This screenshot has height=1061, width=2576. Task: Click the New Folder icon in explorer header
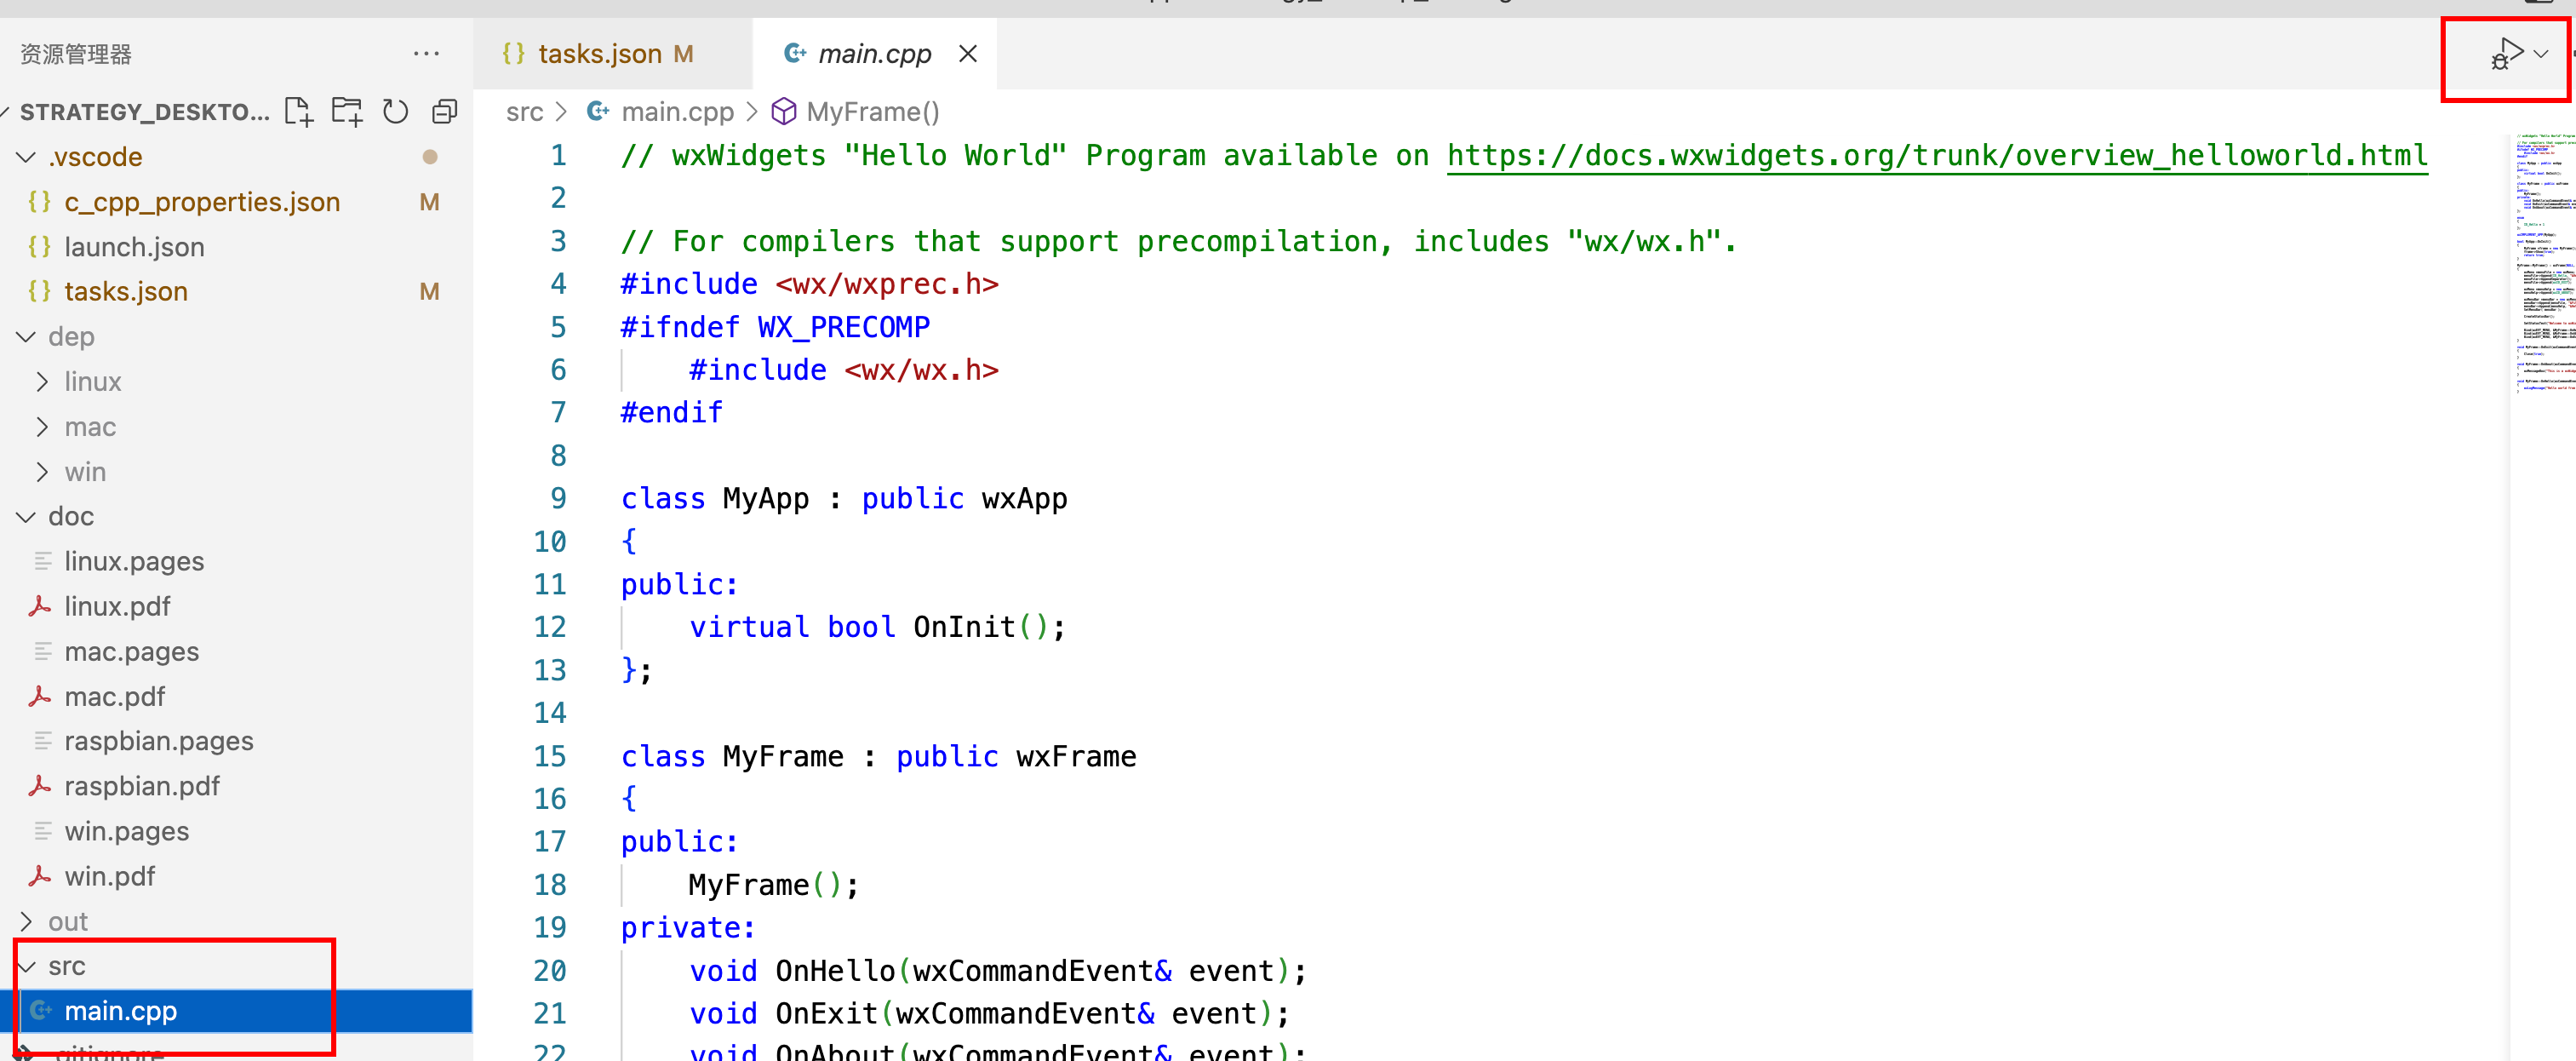click(x=347, y=111)
